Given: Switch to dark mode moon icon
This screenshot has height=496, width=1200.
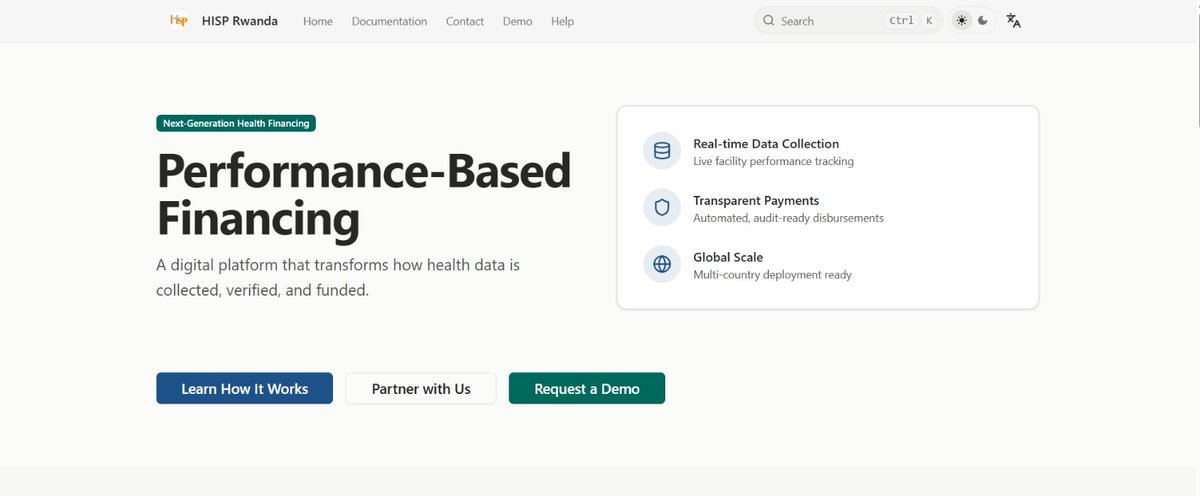Looking at the screenshot, I should click(983, 20).
